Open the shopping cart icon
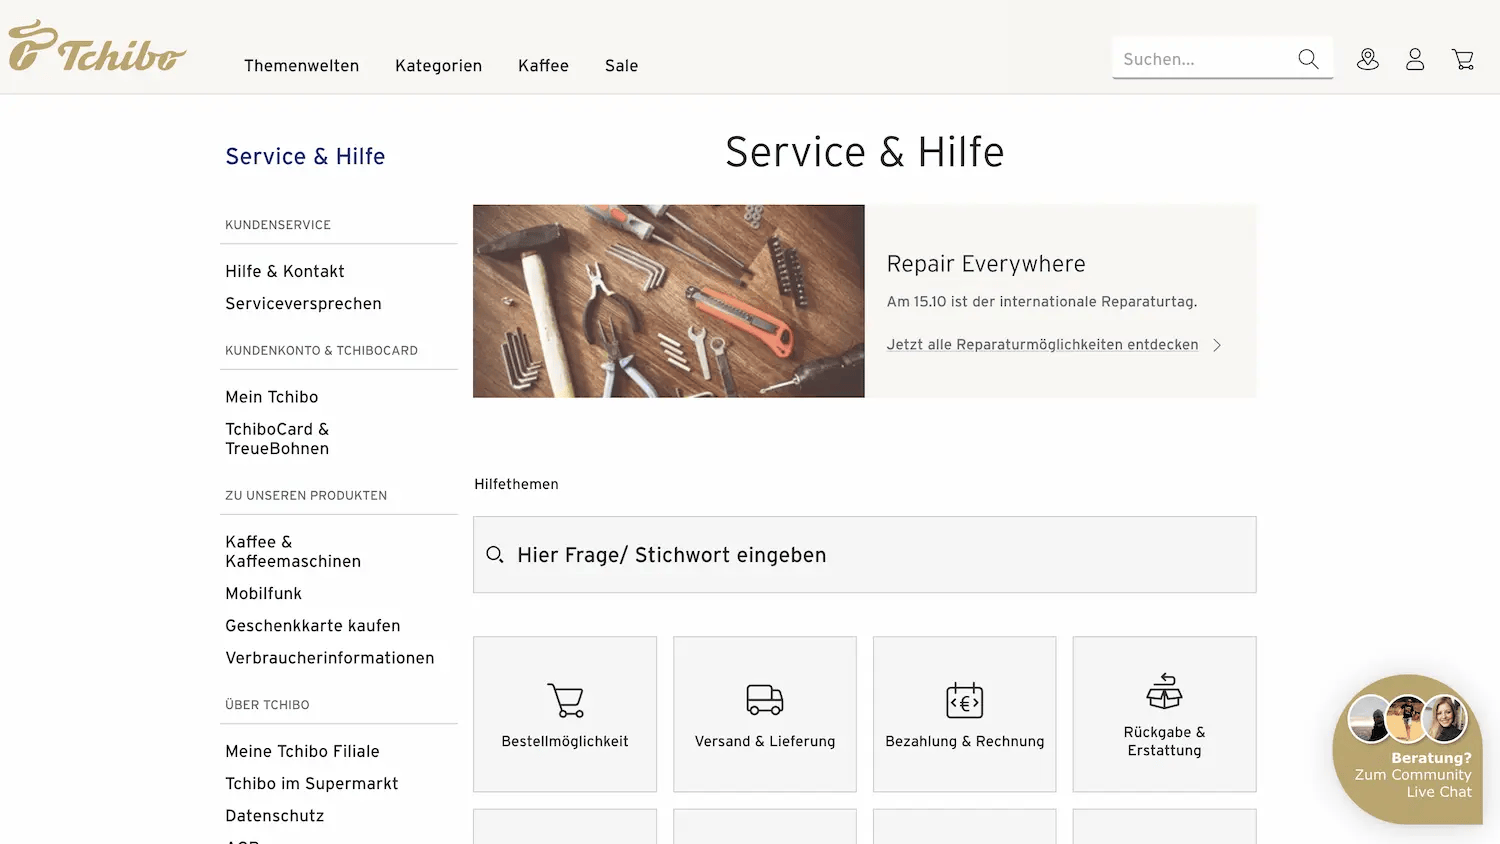This screenshot has width=1500, height=844. (1463, 60)
